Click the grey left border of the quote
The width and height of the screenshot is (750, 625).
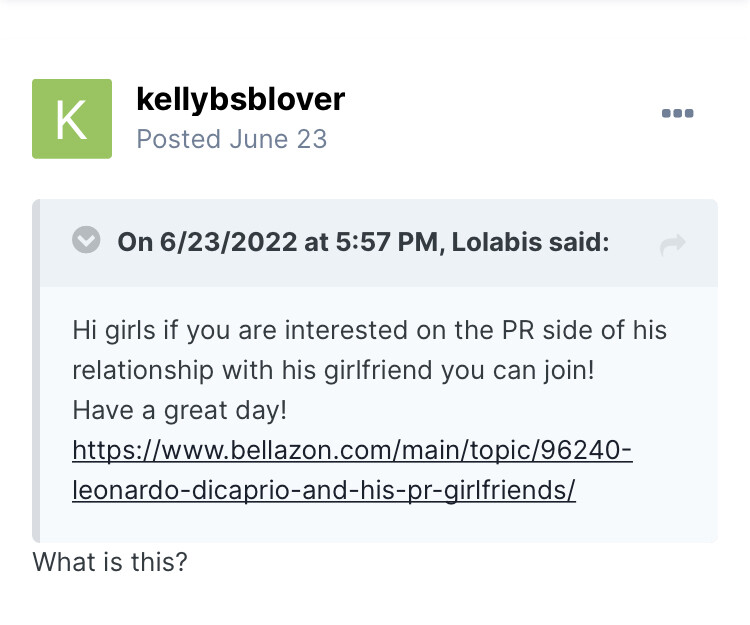(x=36, y=370)
